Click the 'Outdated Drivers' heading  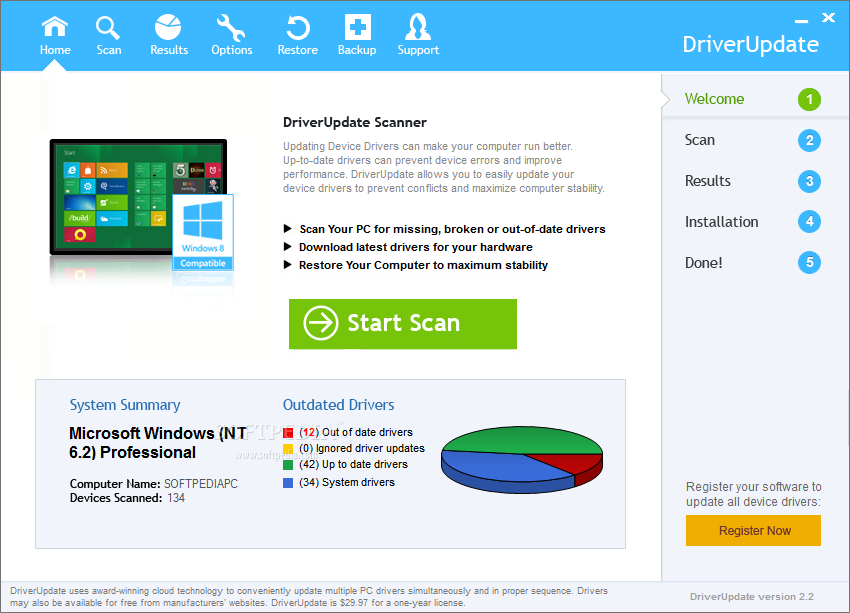[x=338, y=405]
